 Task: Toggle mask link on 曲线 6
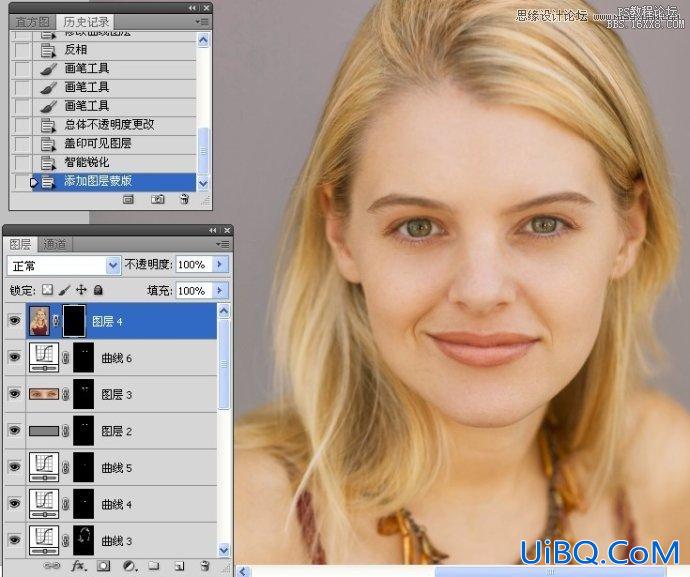(x=66, y=357)
